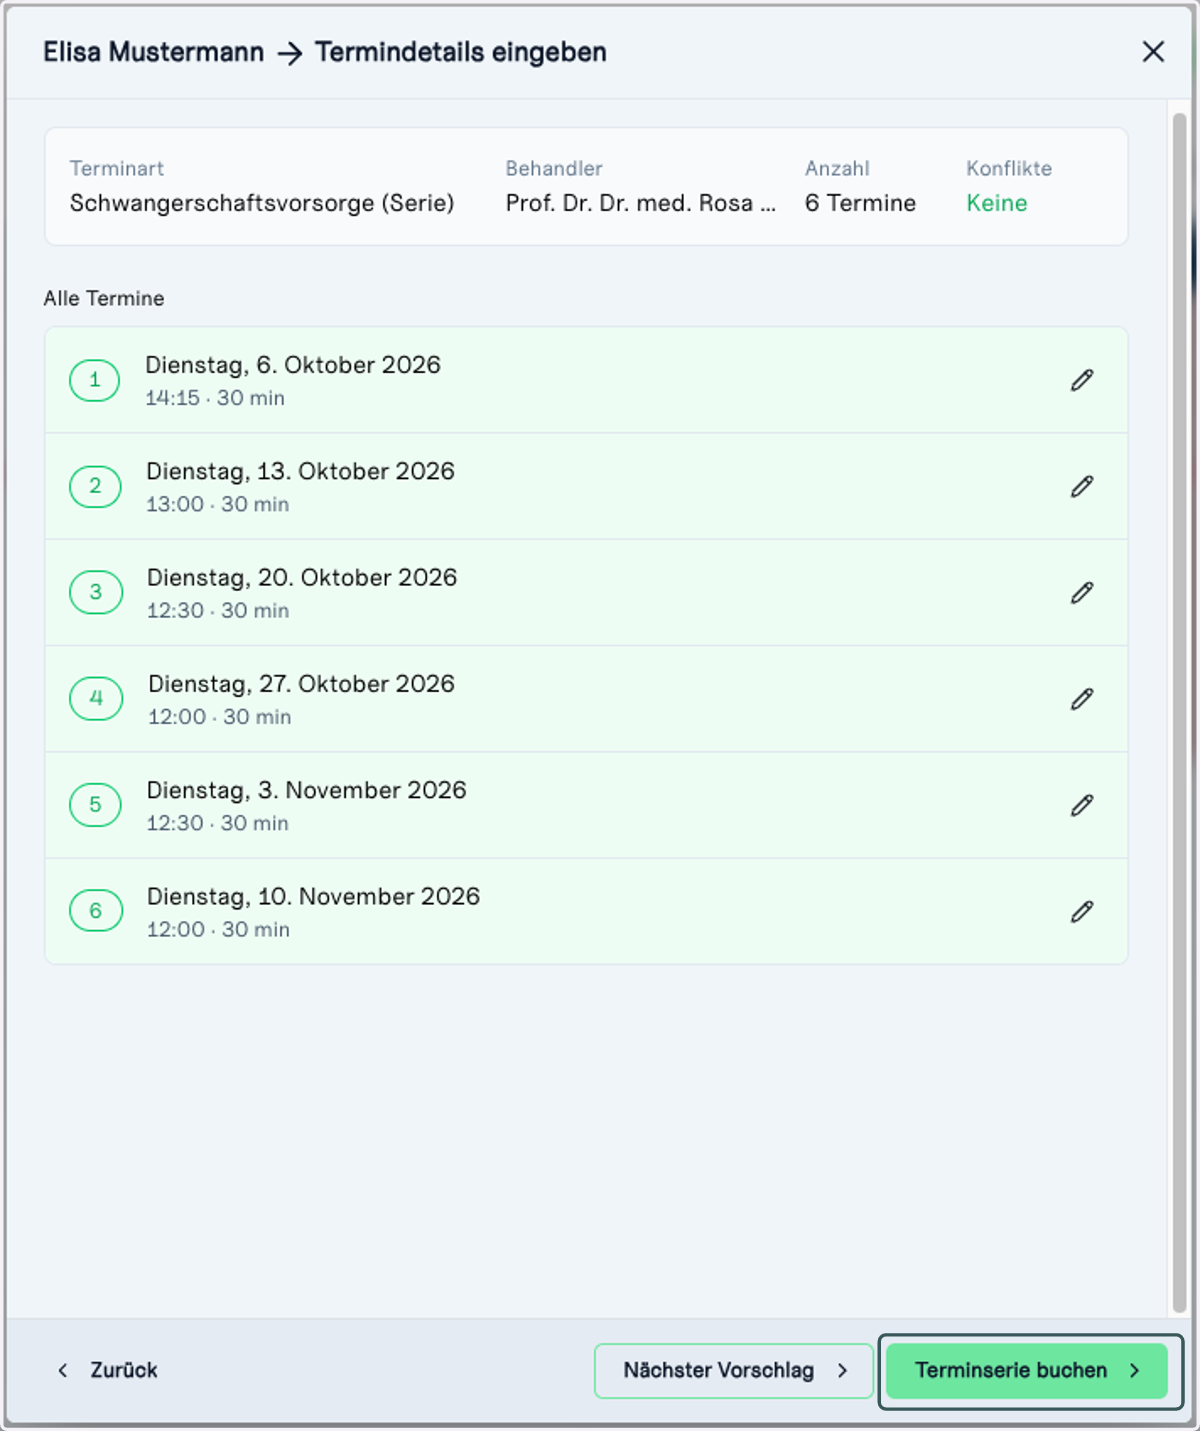
Task: Click the number 6 circle badge
Action: tap(95, 910)
